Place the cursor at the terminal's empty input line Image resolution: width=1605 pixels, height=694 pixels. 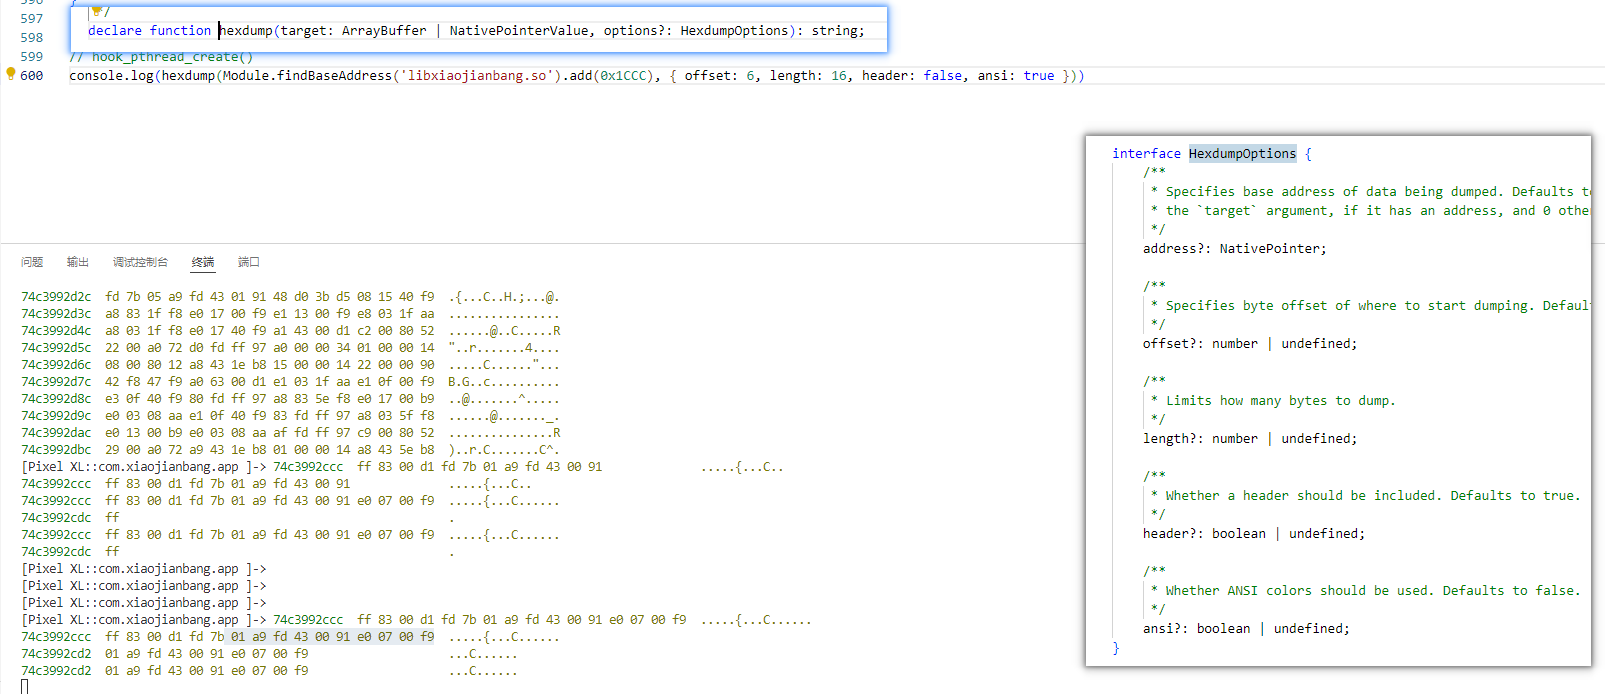pos(25,686)
